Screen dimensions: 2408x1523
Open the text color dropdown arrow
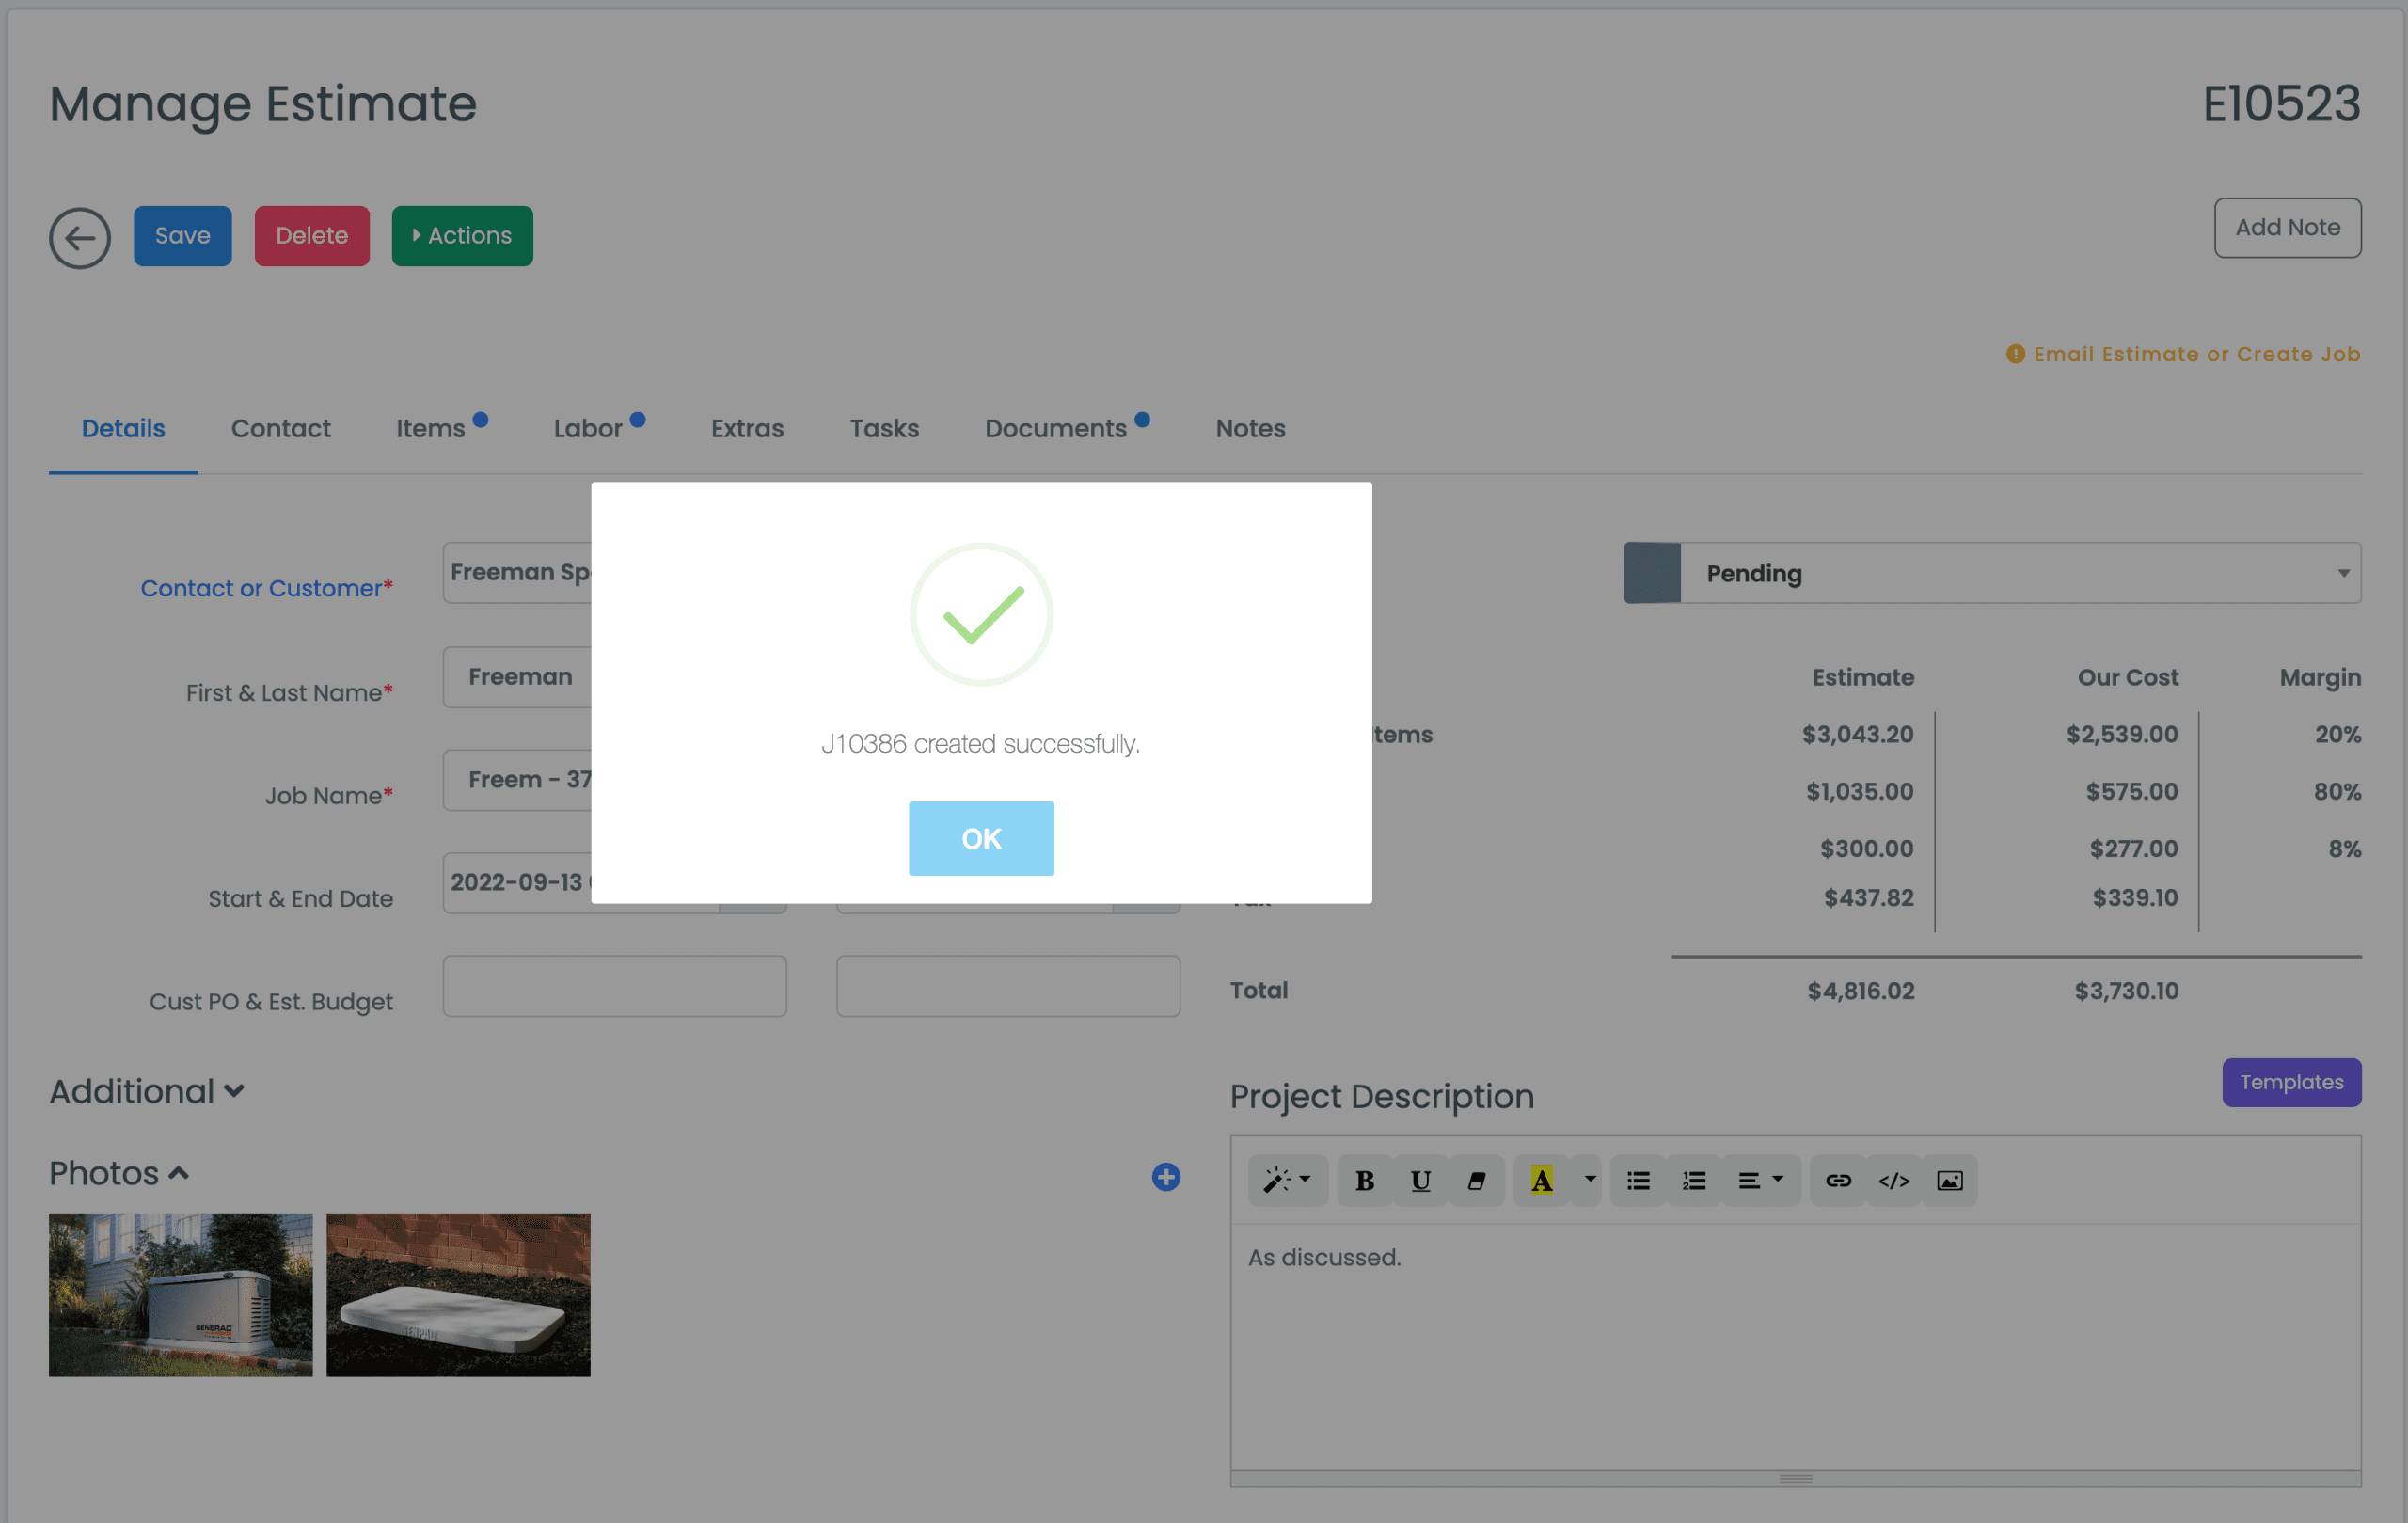[1589, 1180]
